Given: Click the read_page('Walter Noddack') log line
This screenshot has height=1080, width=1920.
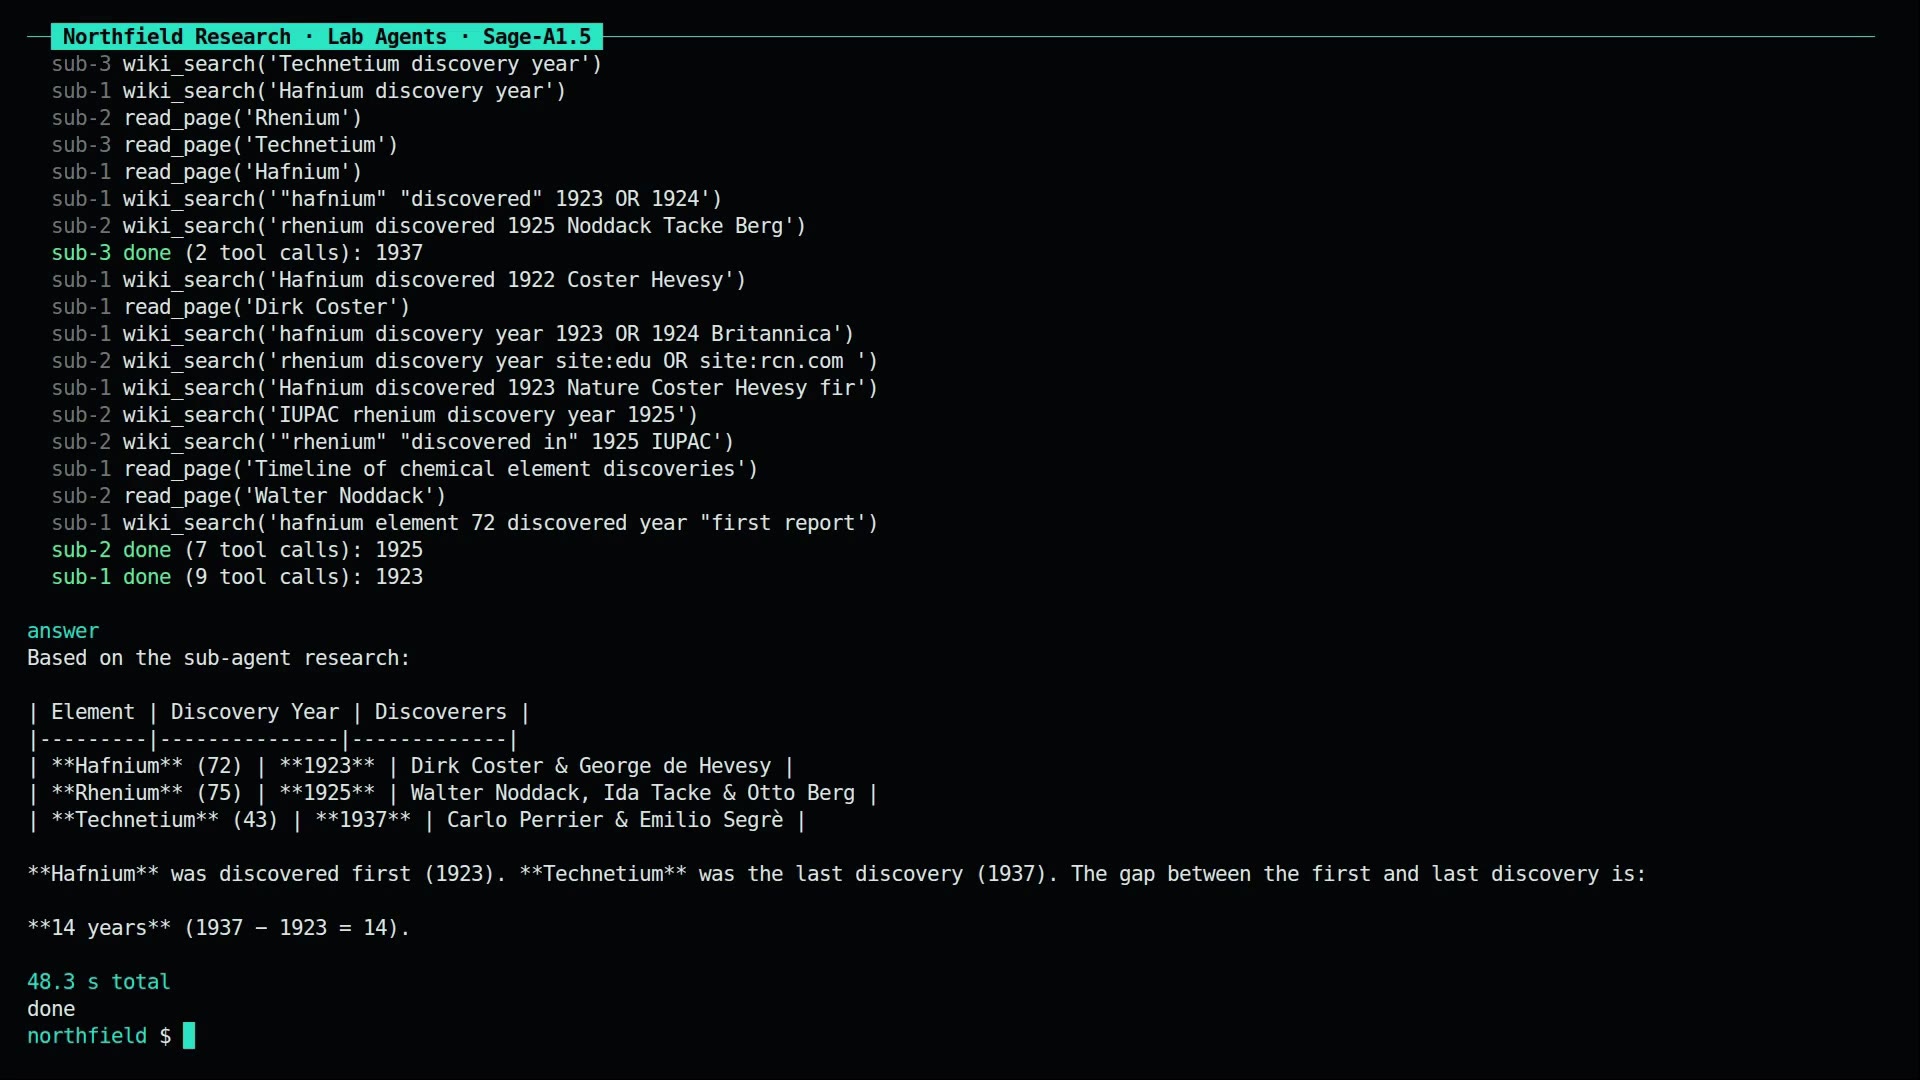Looking at the screenshot, I should click(249, 496).
